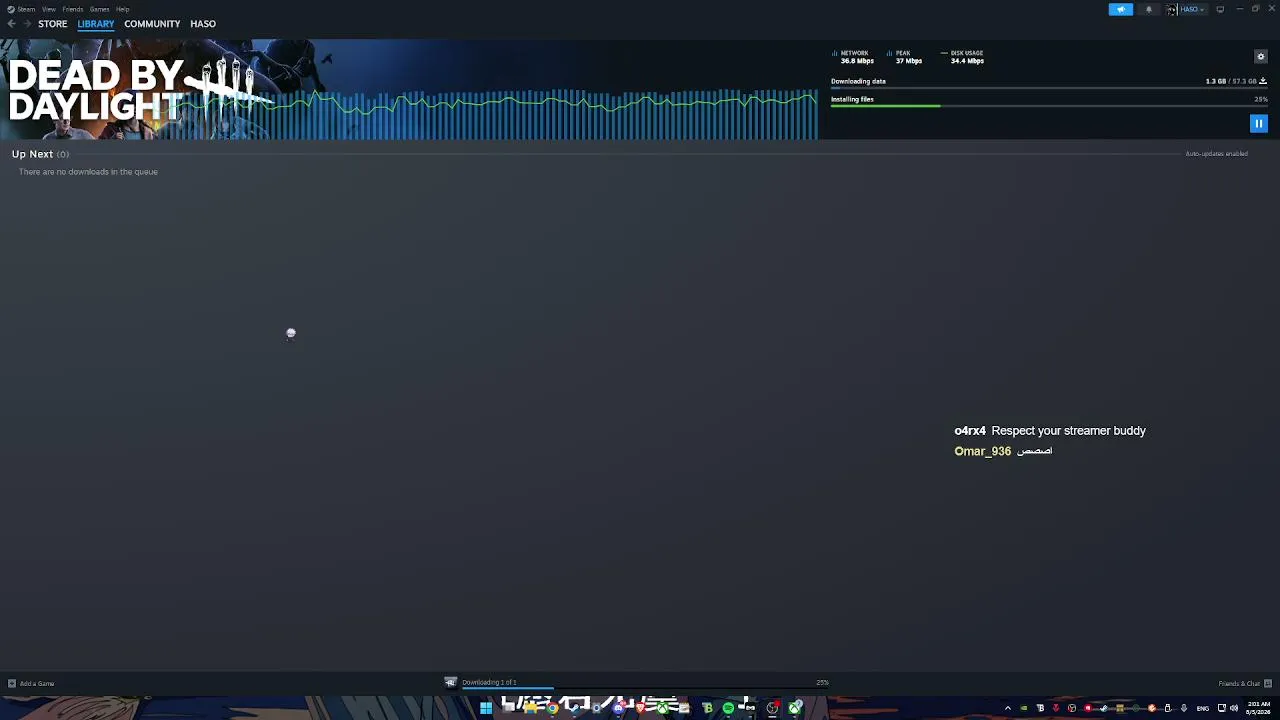Image resolution: width=1280 pixels, height=720 pixels.
Task: Maximize or restore the Steam window
Action: point(1255,9)
